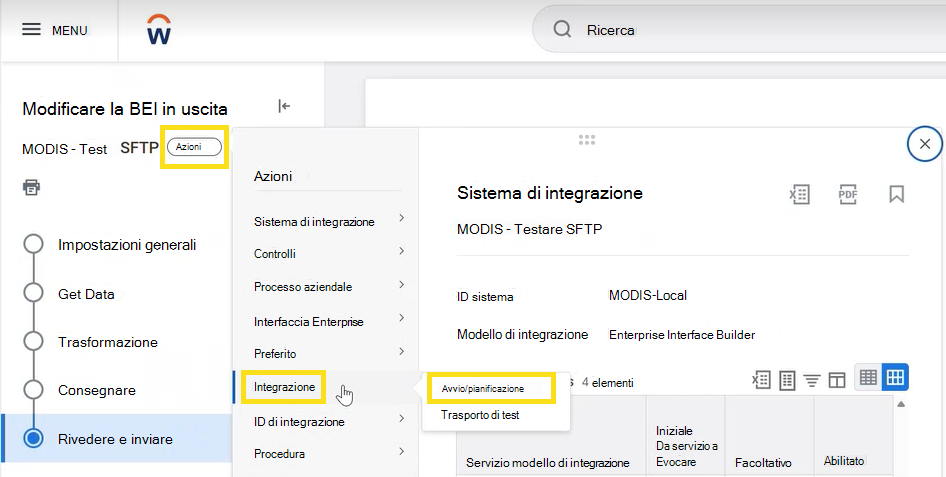Image resolution: width=946 pixels, height=477 pixels.
Task: Open the table worksheet view icon
Action: [787, 379]
